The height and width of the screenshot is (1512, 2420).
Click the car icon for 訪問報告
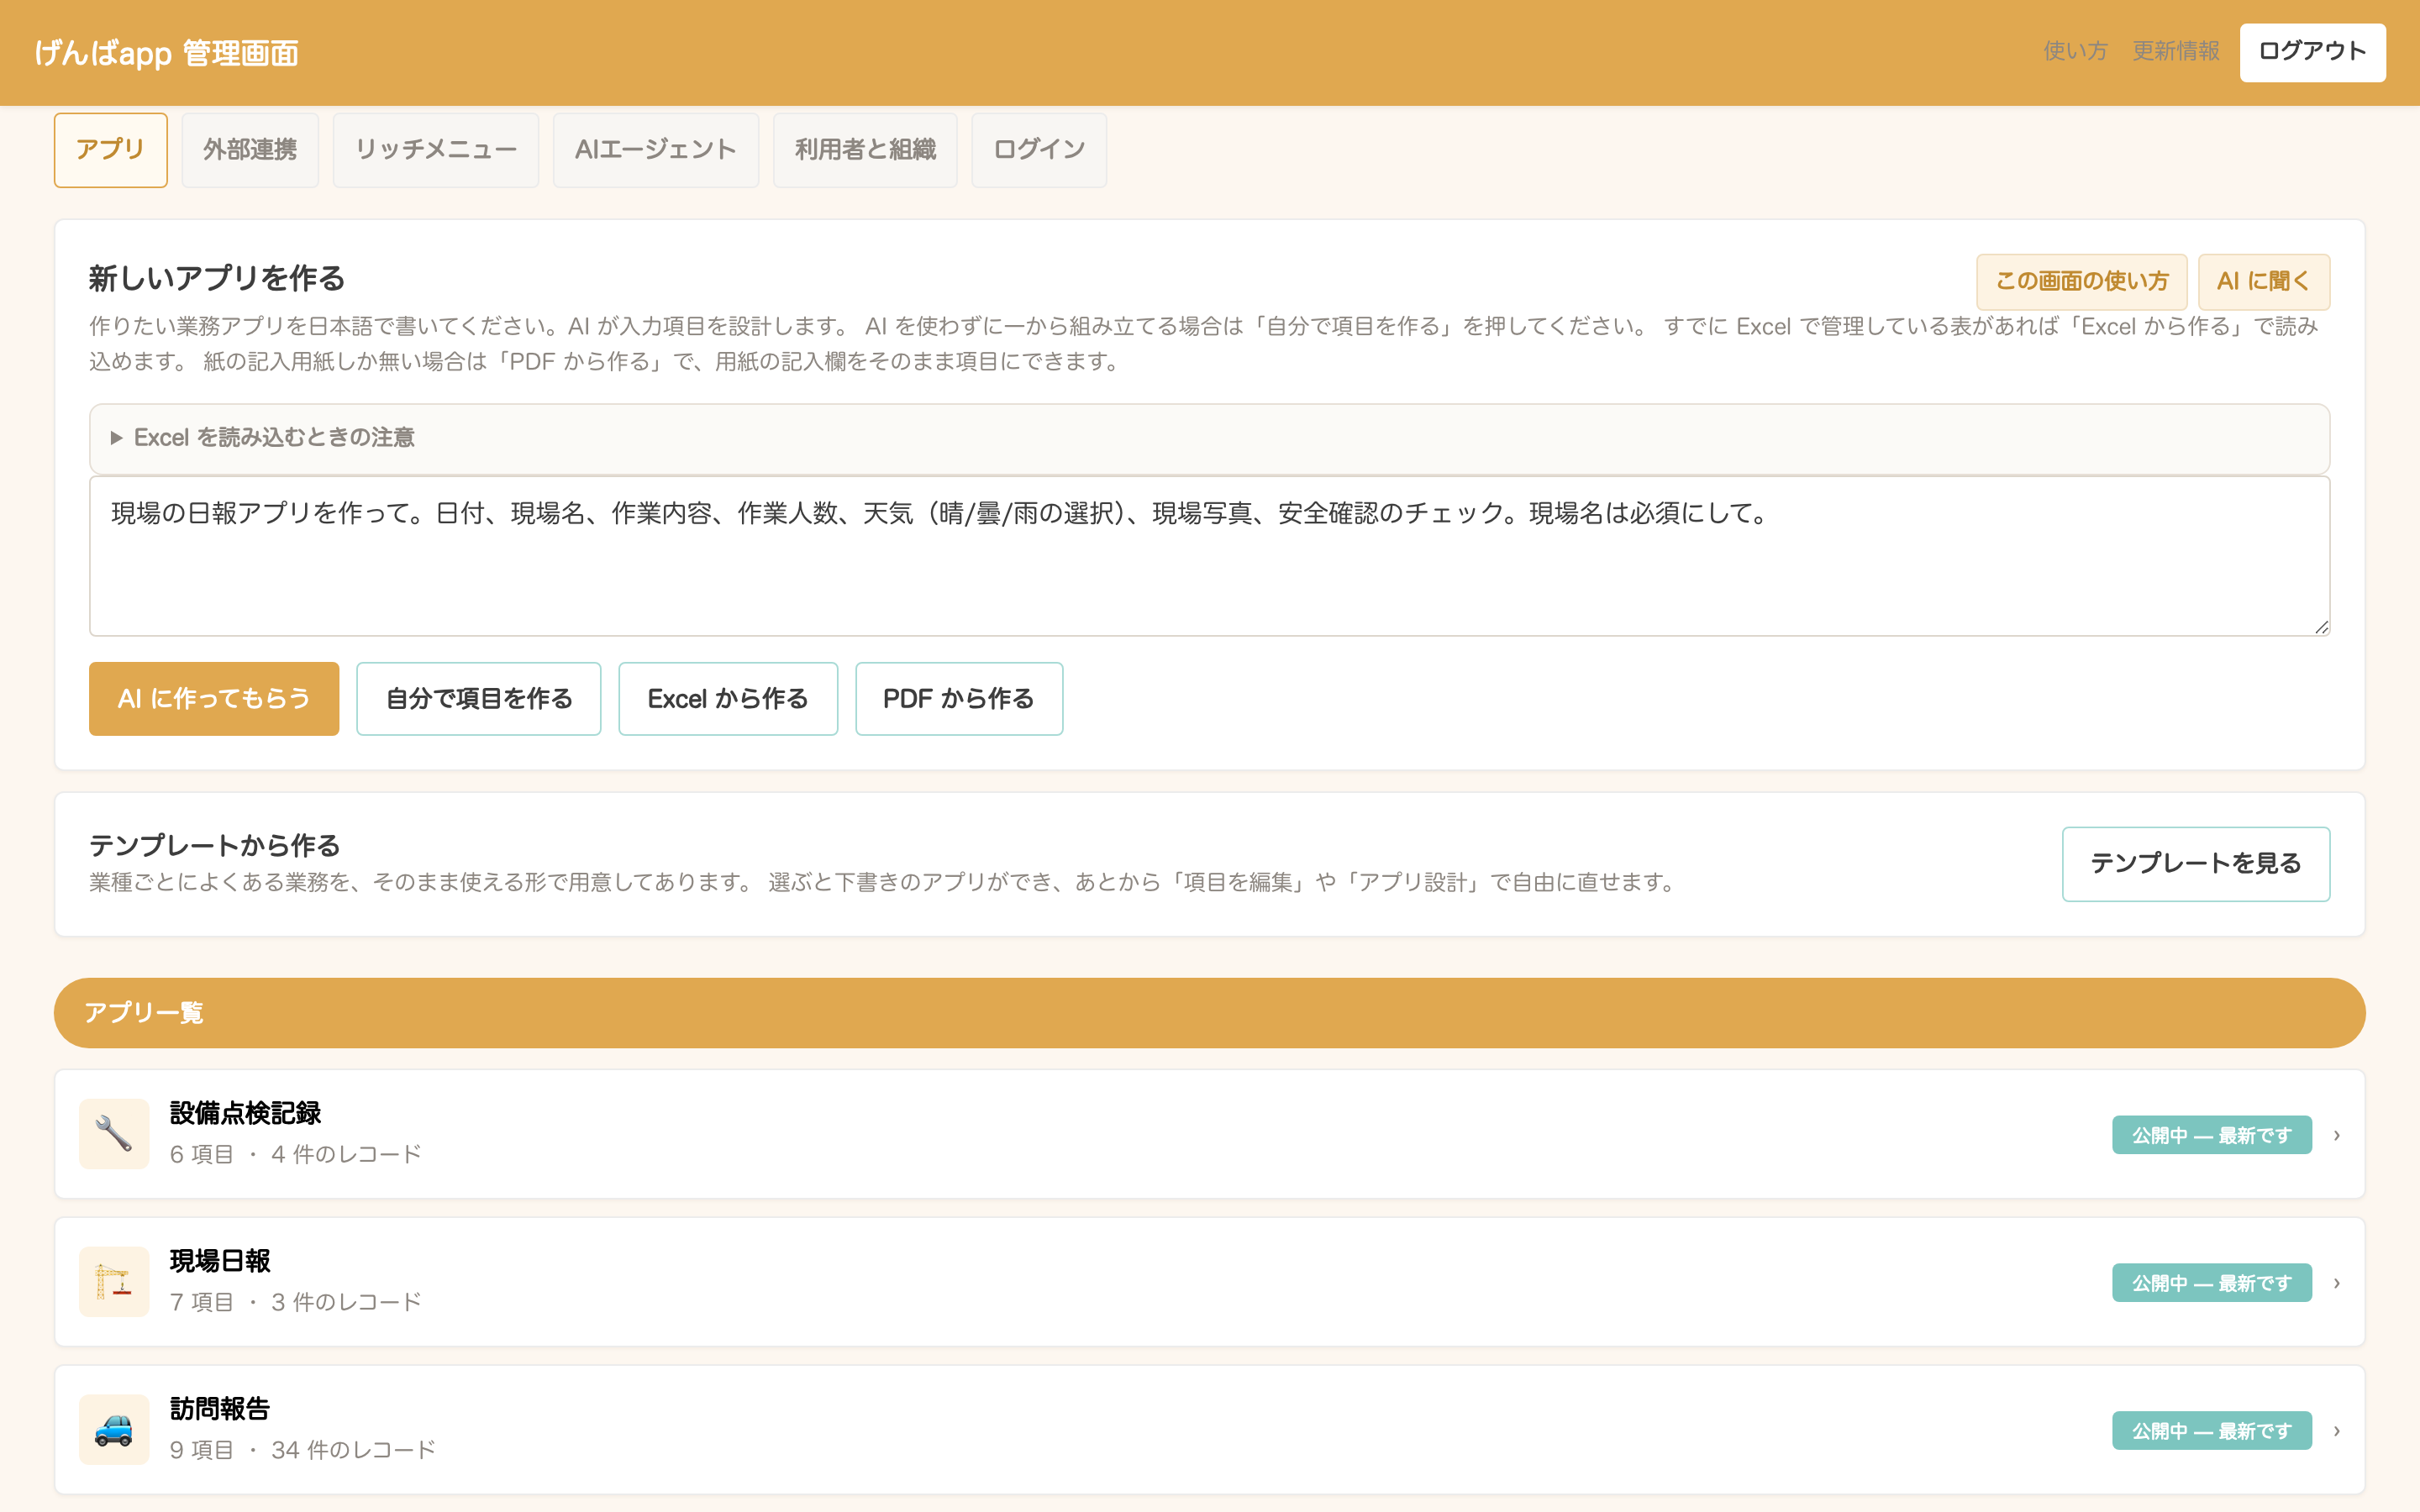[x=114, y=1430]
